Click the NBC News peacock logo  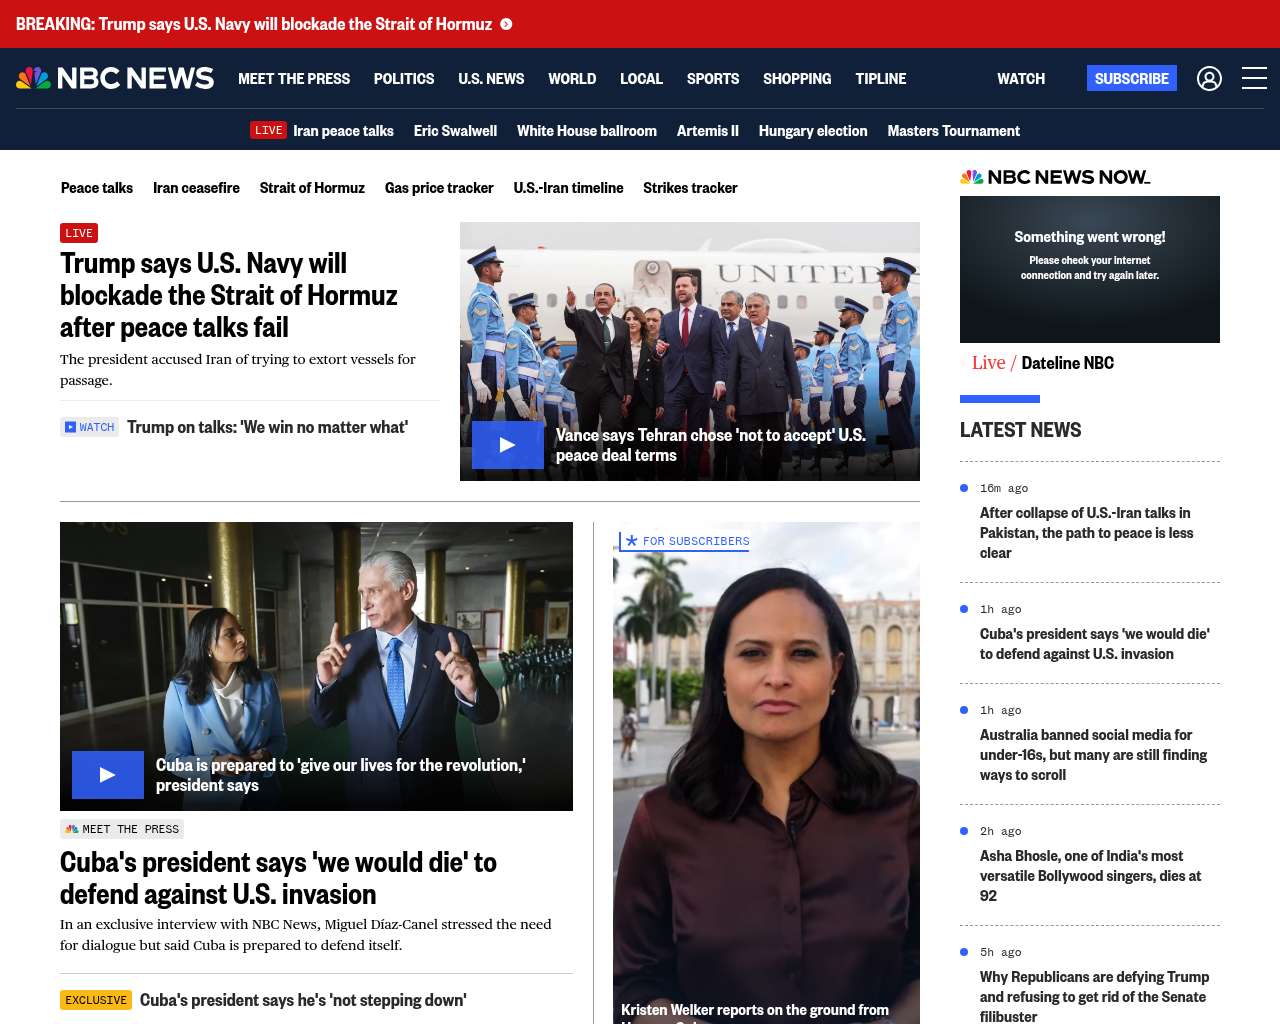[115, 78]
